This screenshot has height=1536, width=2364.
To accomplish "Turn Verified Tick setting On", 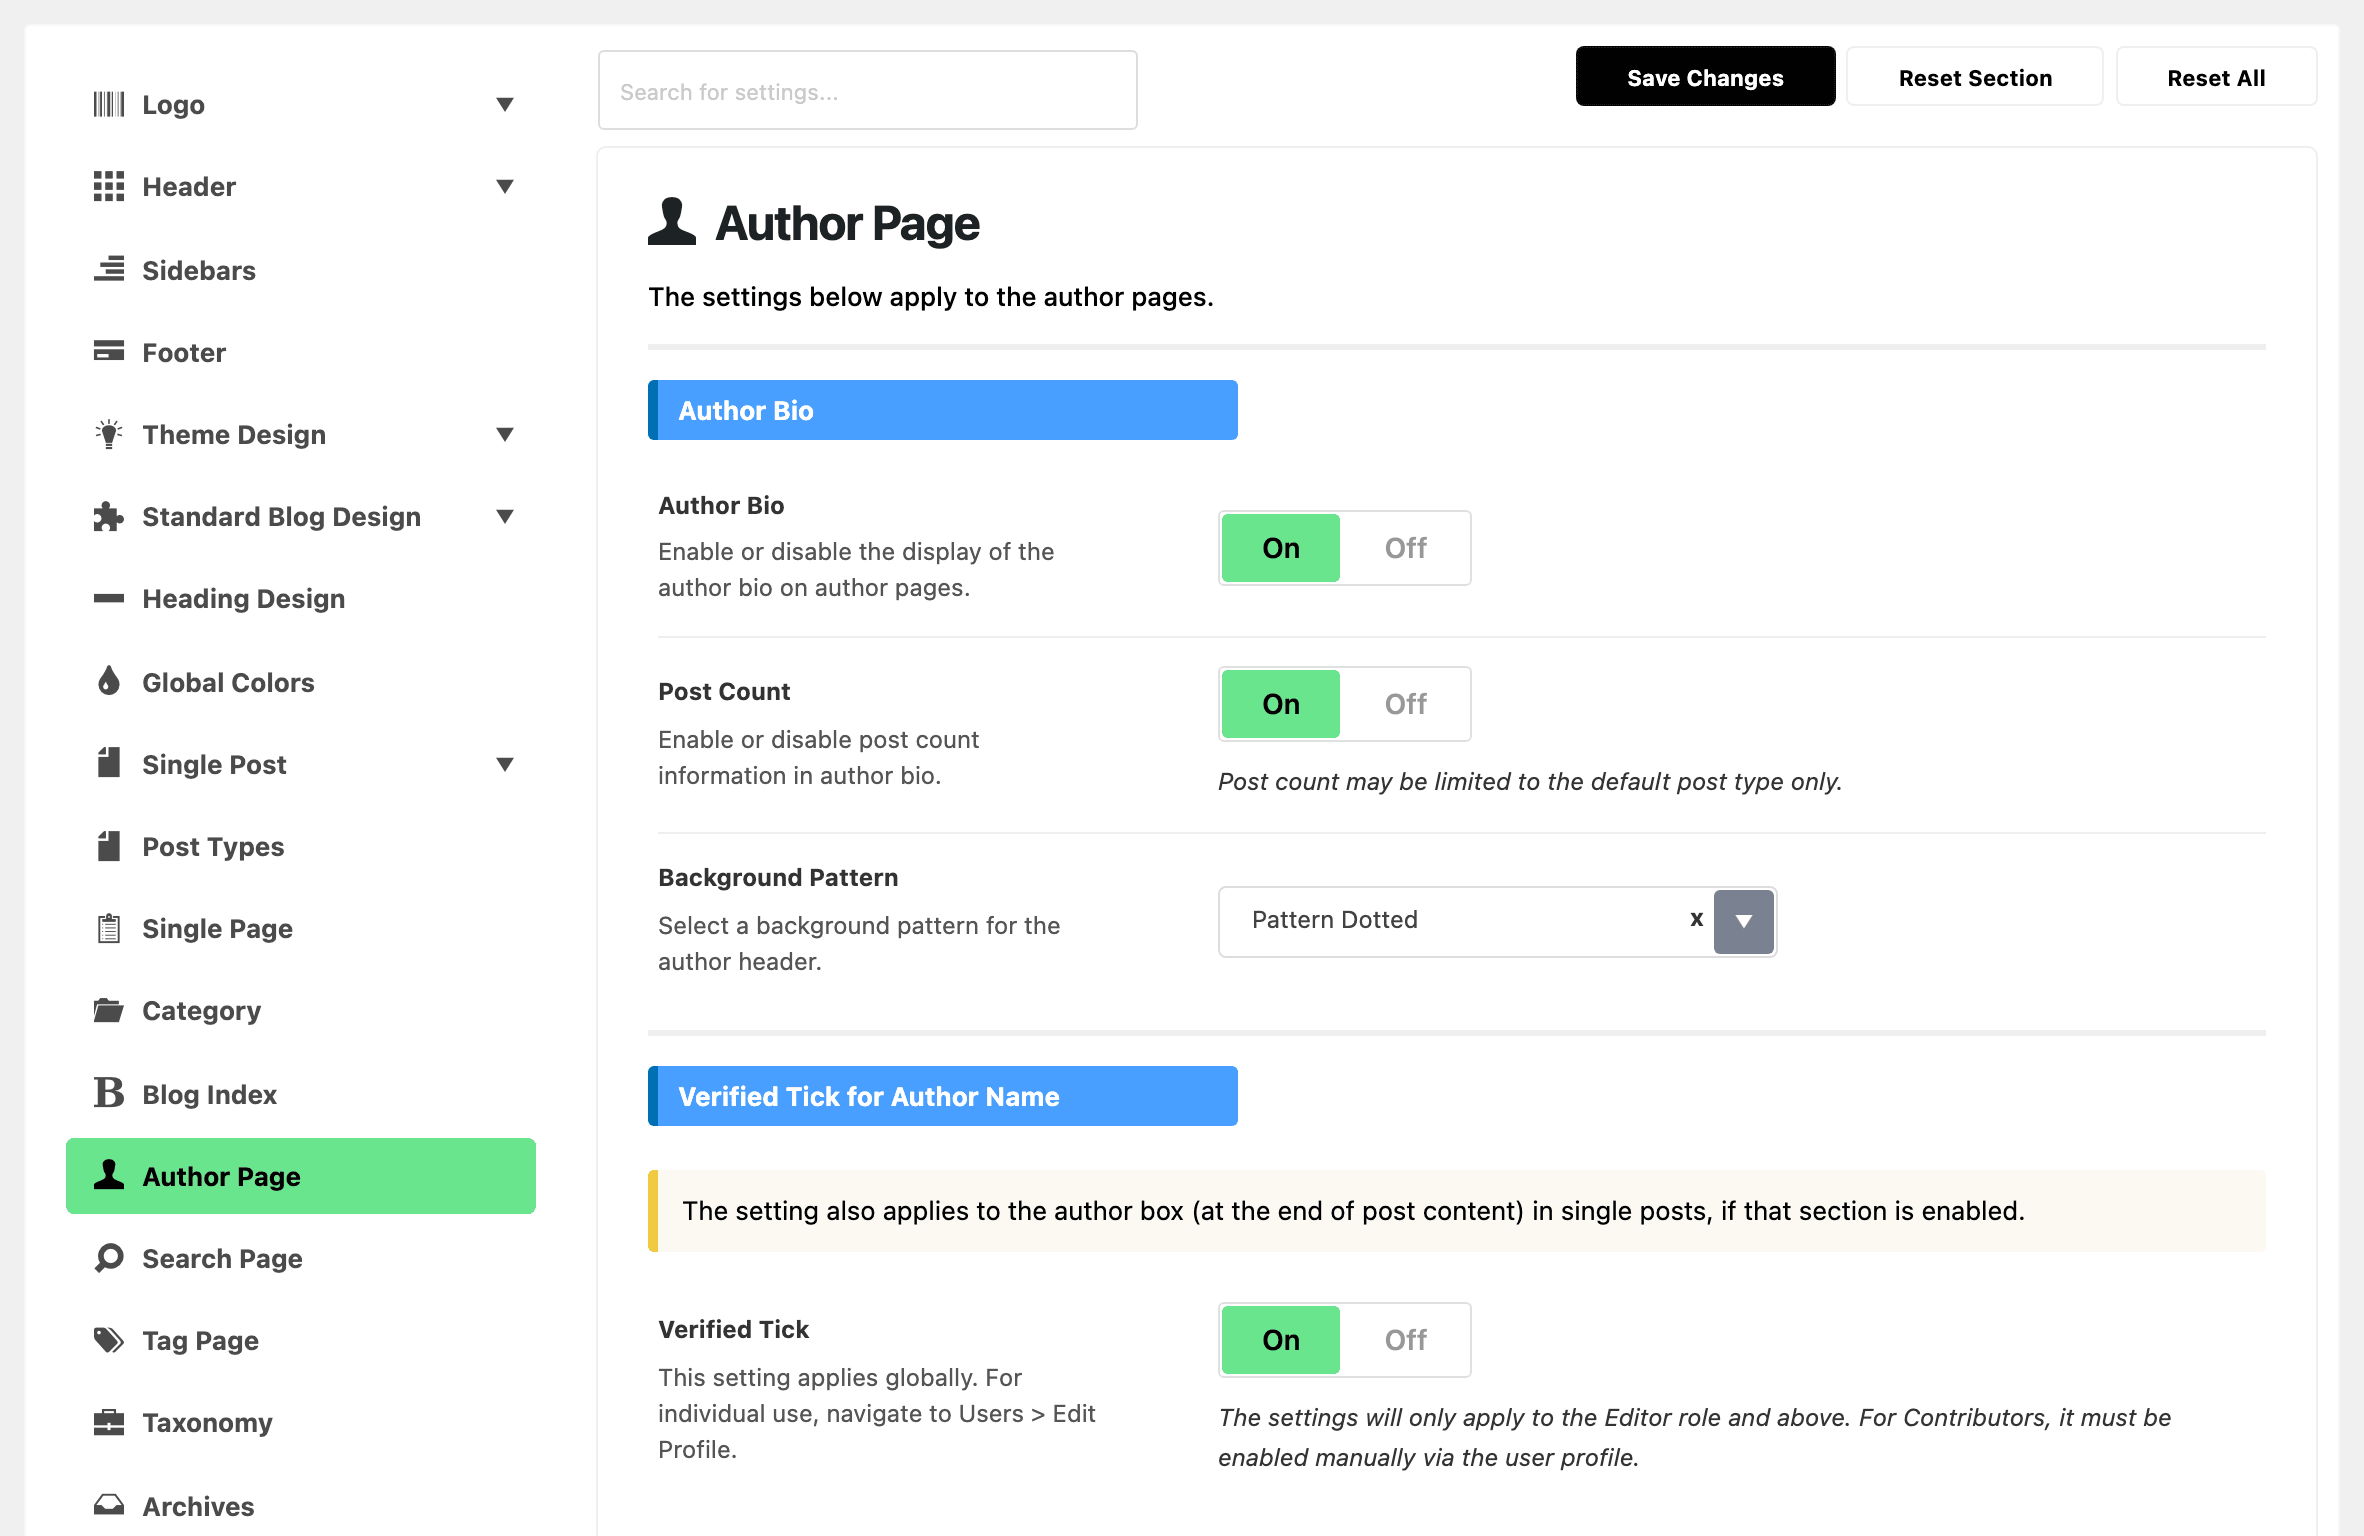I will tap(1281, 1340).
